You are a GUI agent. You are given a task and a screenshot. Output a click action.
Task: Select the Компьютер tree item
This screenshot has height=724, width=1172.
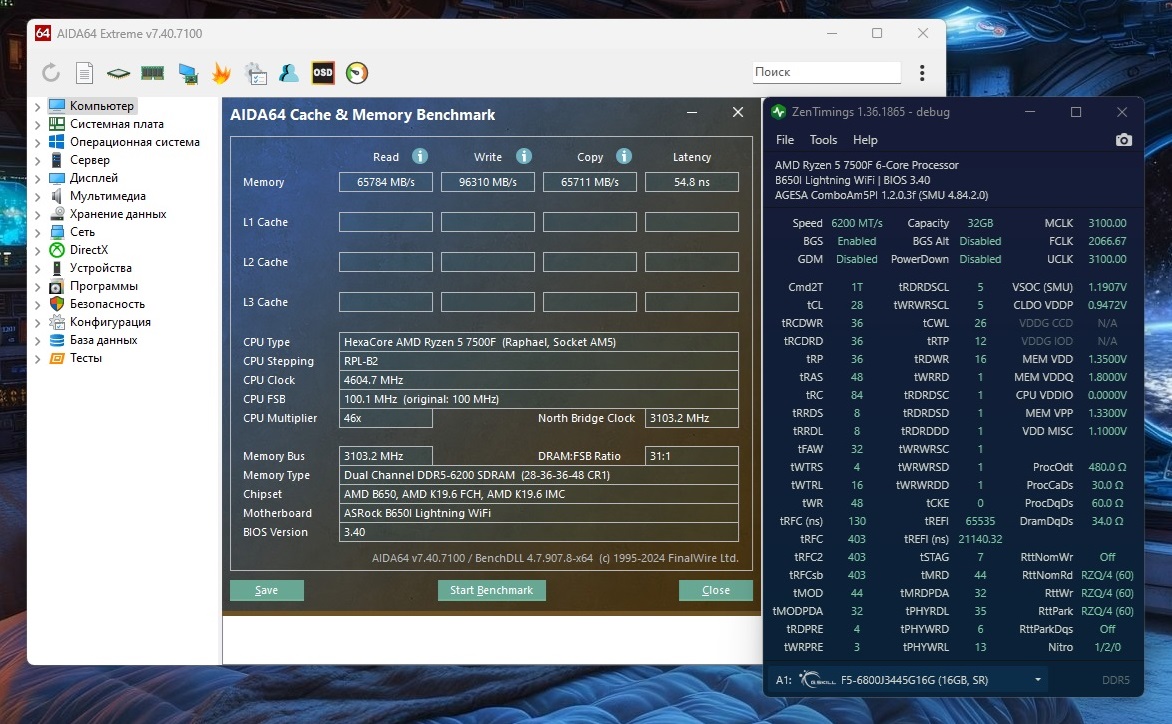[102, 106]
